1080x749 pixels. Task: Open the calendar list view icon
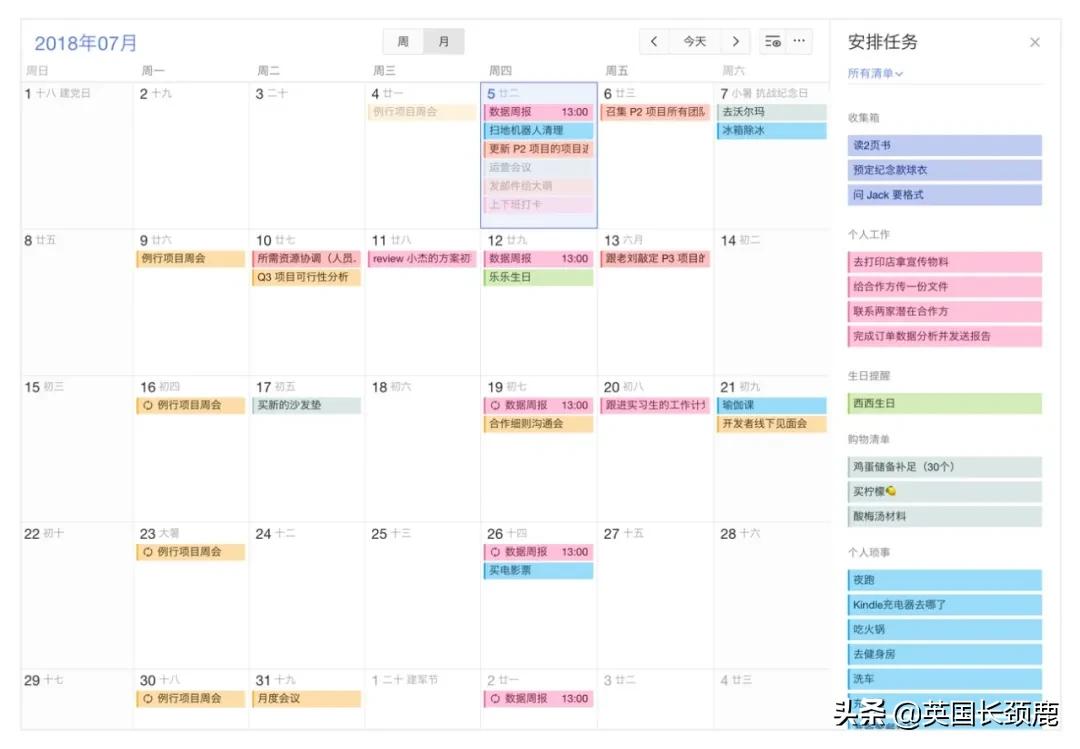[772, 42]
